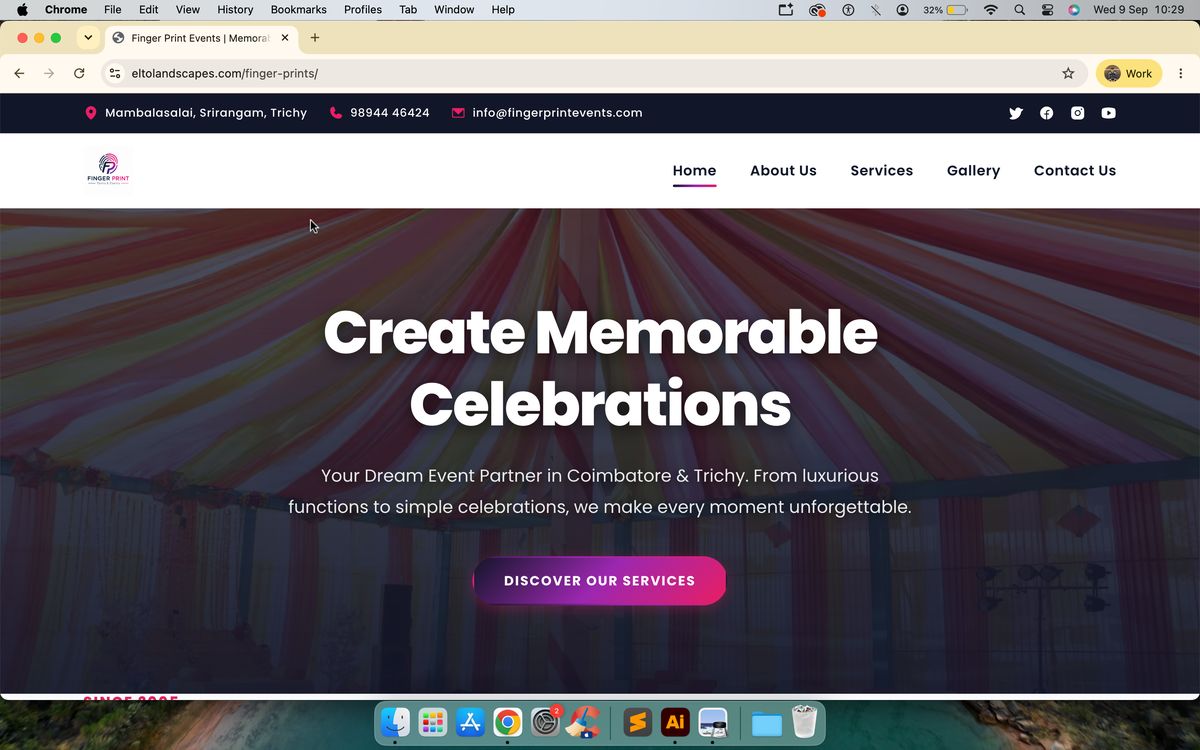Image resolution: width=1200 pixels, height=750 pixels.
Task: Open CCleaner from the dock
Action: pyautogui.click(x=583, y=722)
